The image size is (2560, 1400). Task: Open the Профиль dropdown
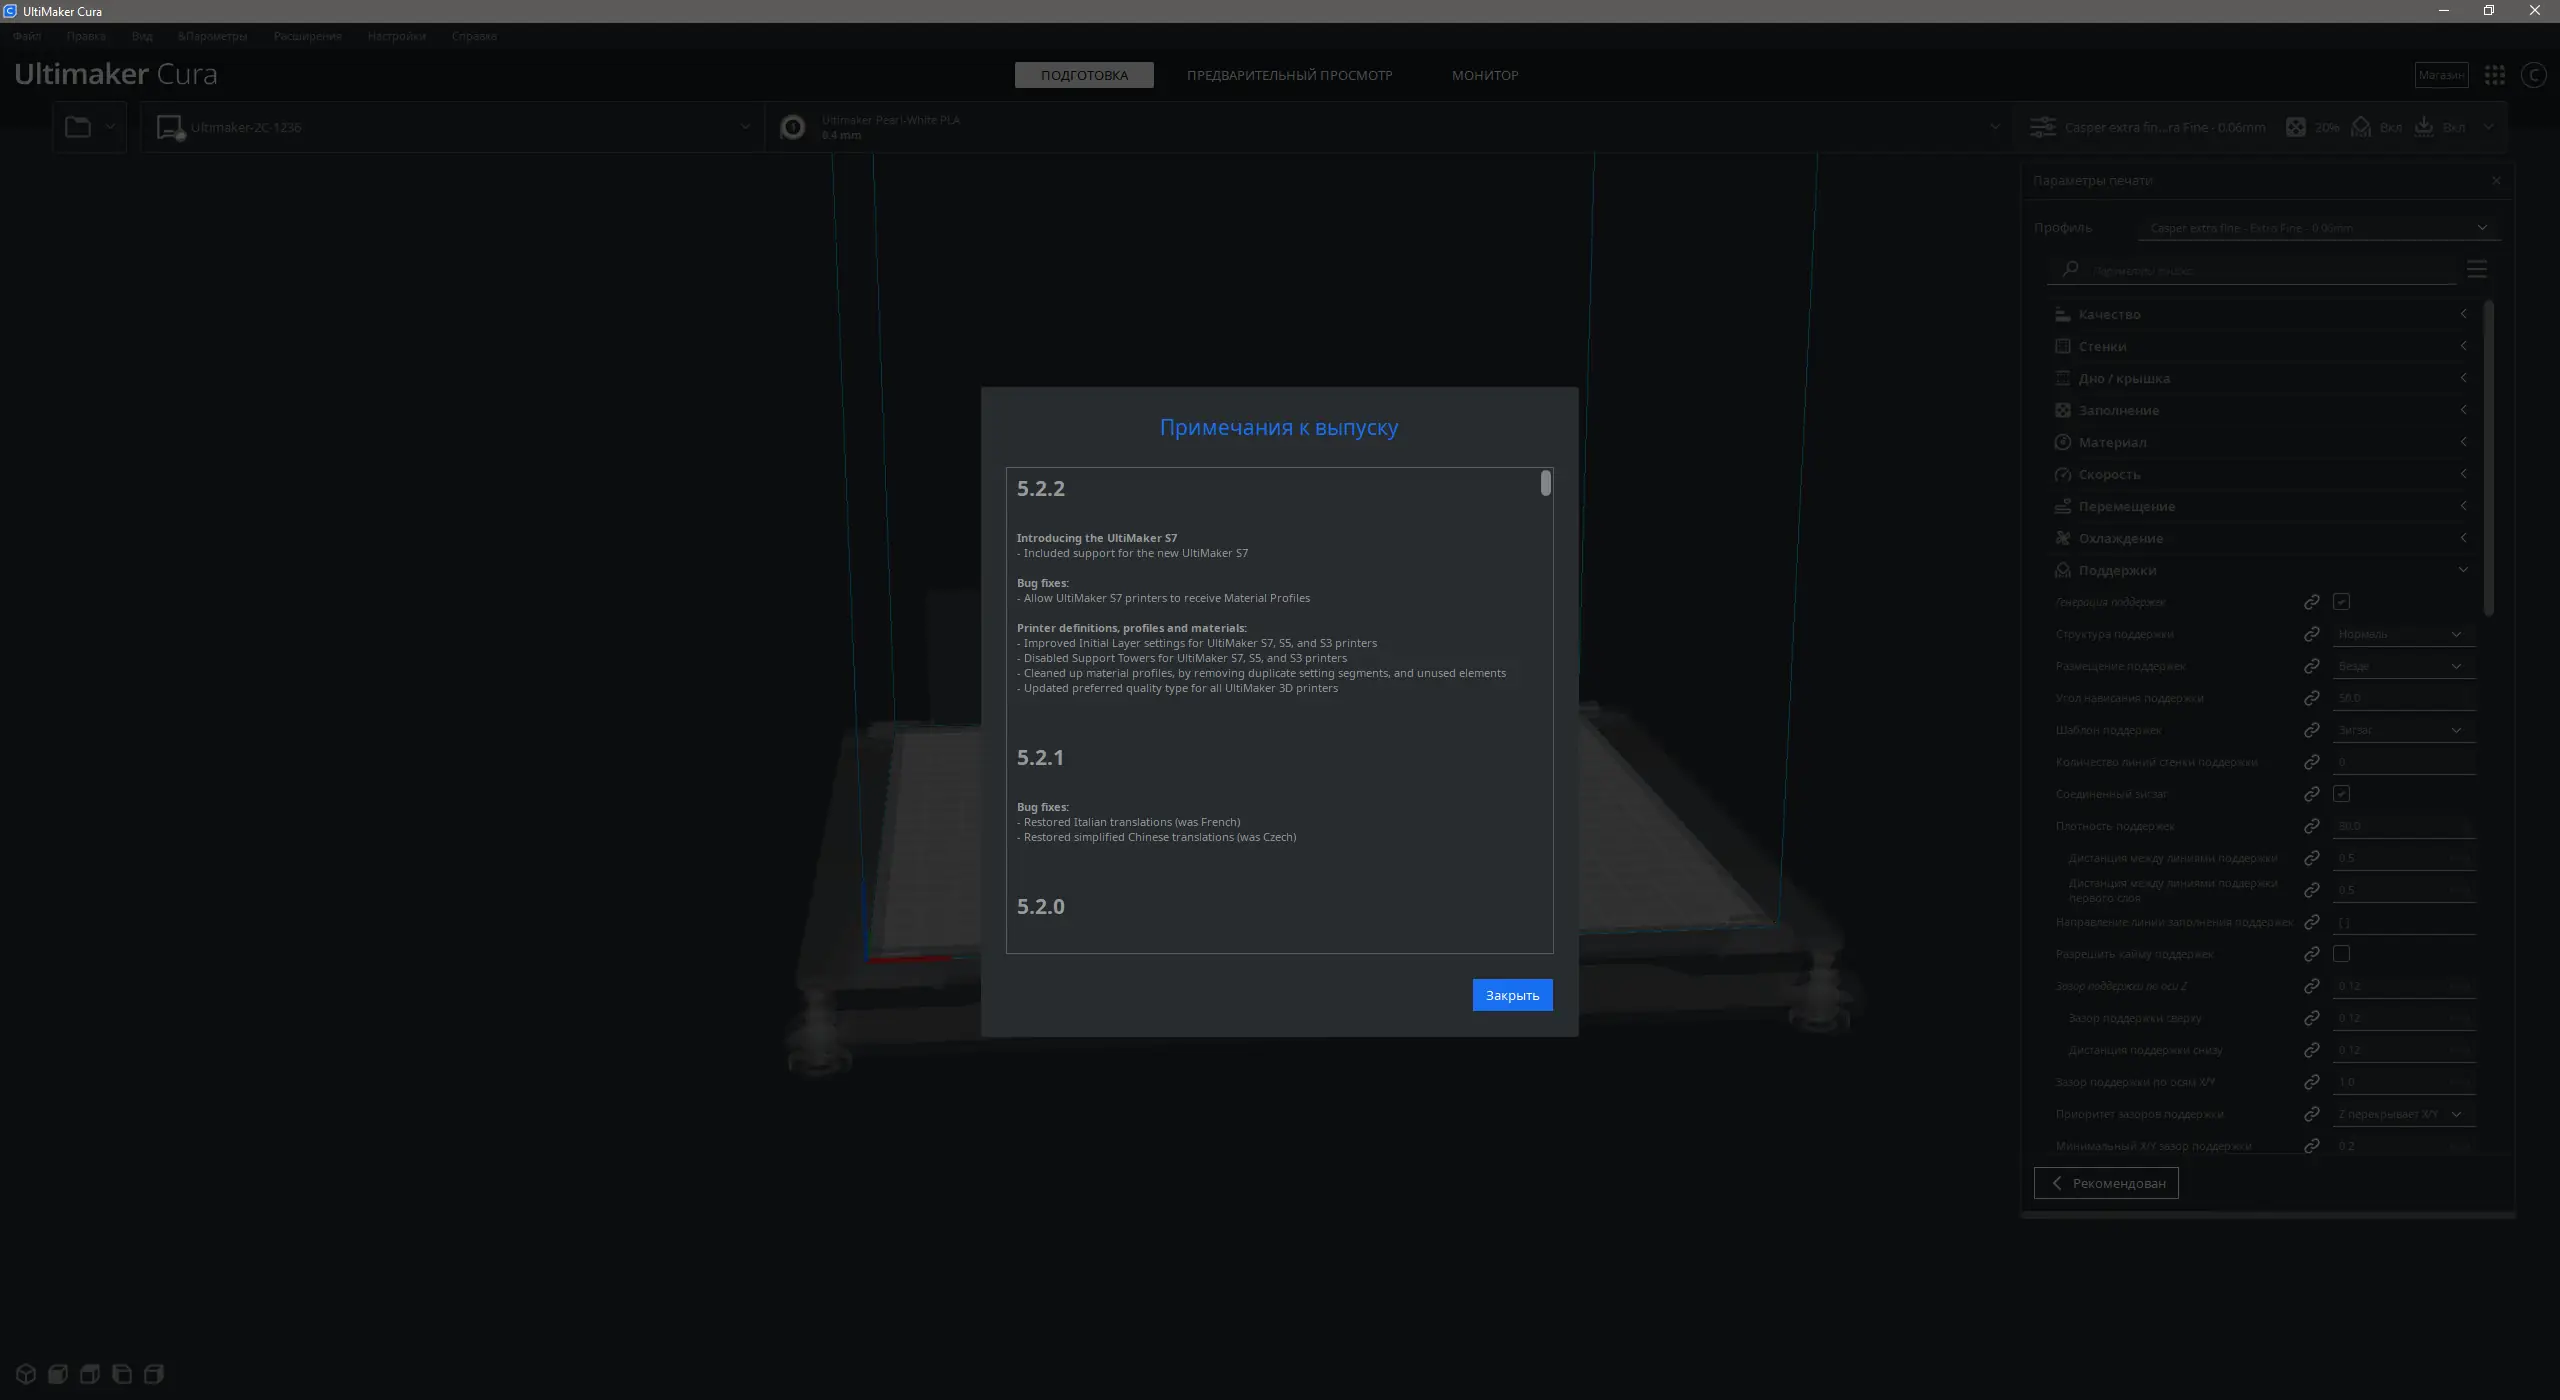pyautogui.click(x=2318, y=228)
